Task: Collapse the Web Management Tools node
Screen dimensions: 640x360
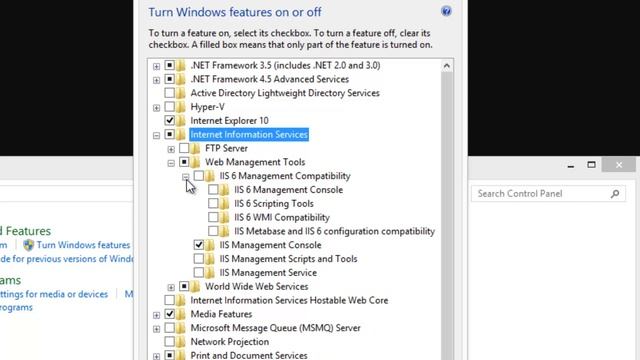Action: coord(171,163)
